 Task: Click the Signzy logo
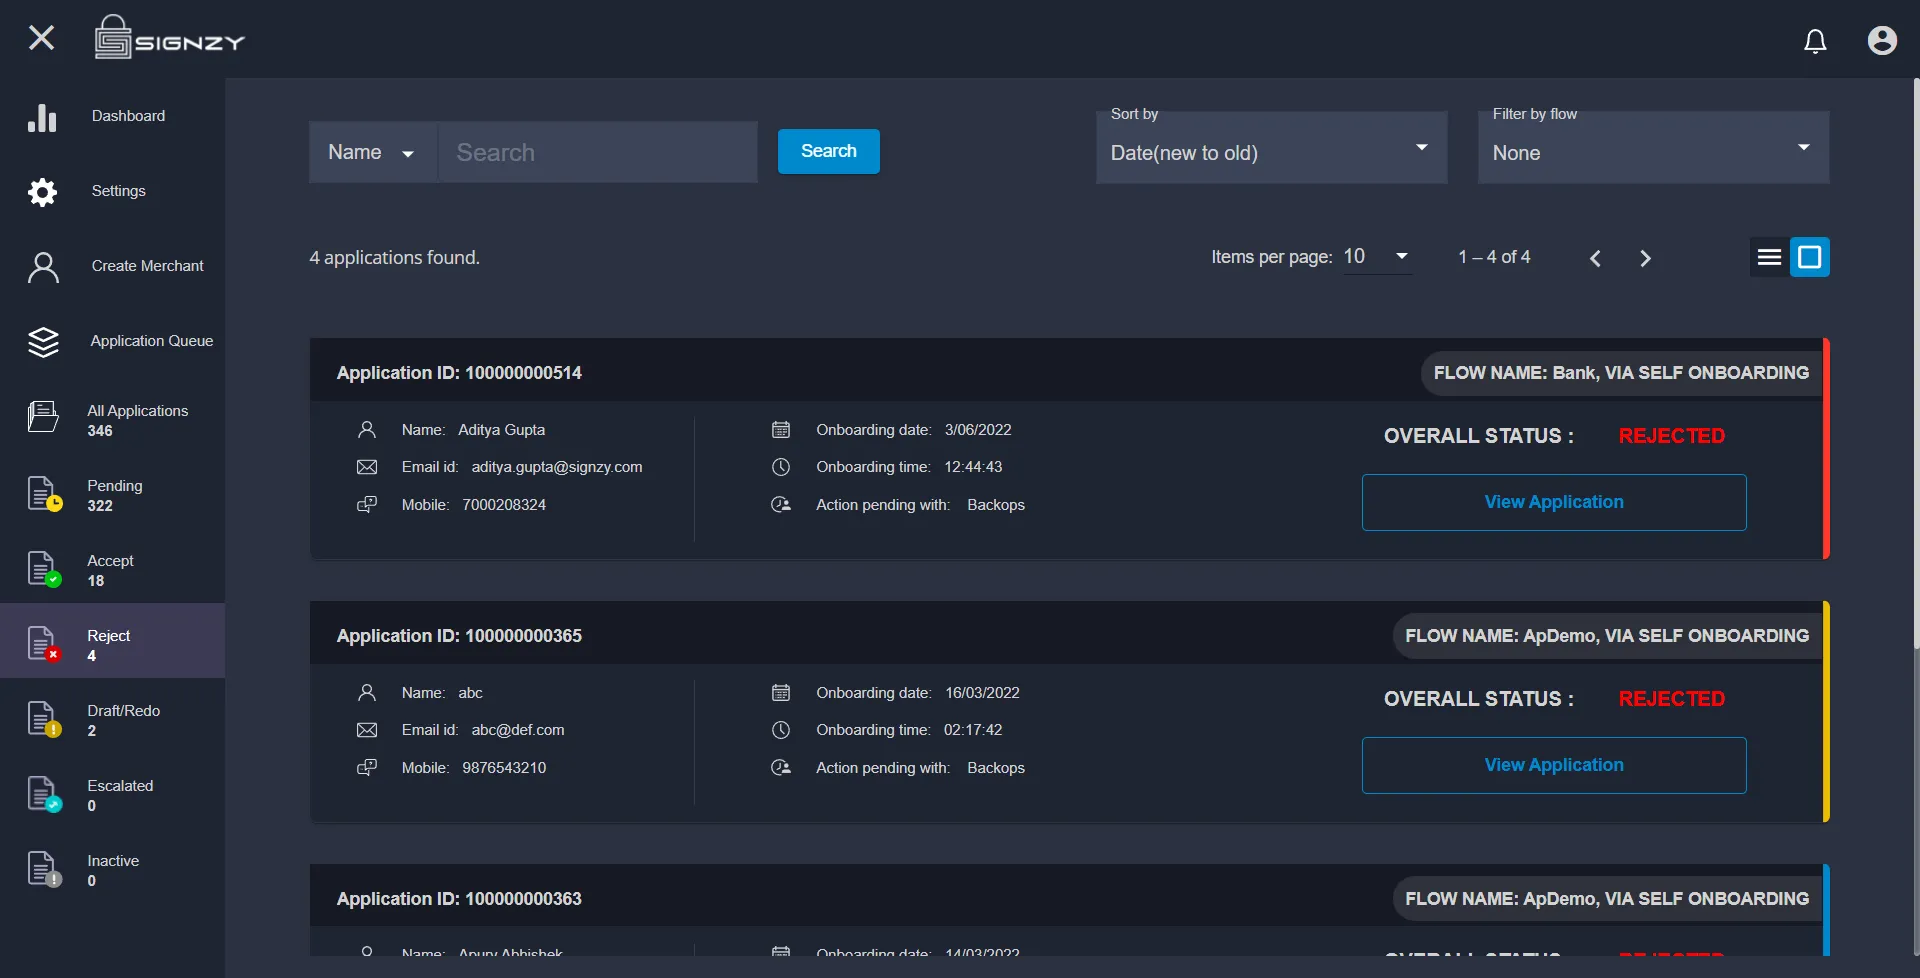(169, 38)
